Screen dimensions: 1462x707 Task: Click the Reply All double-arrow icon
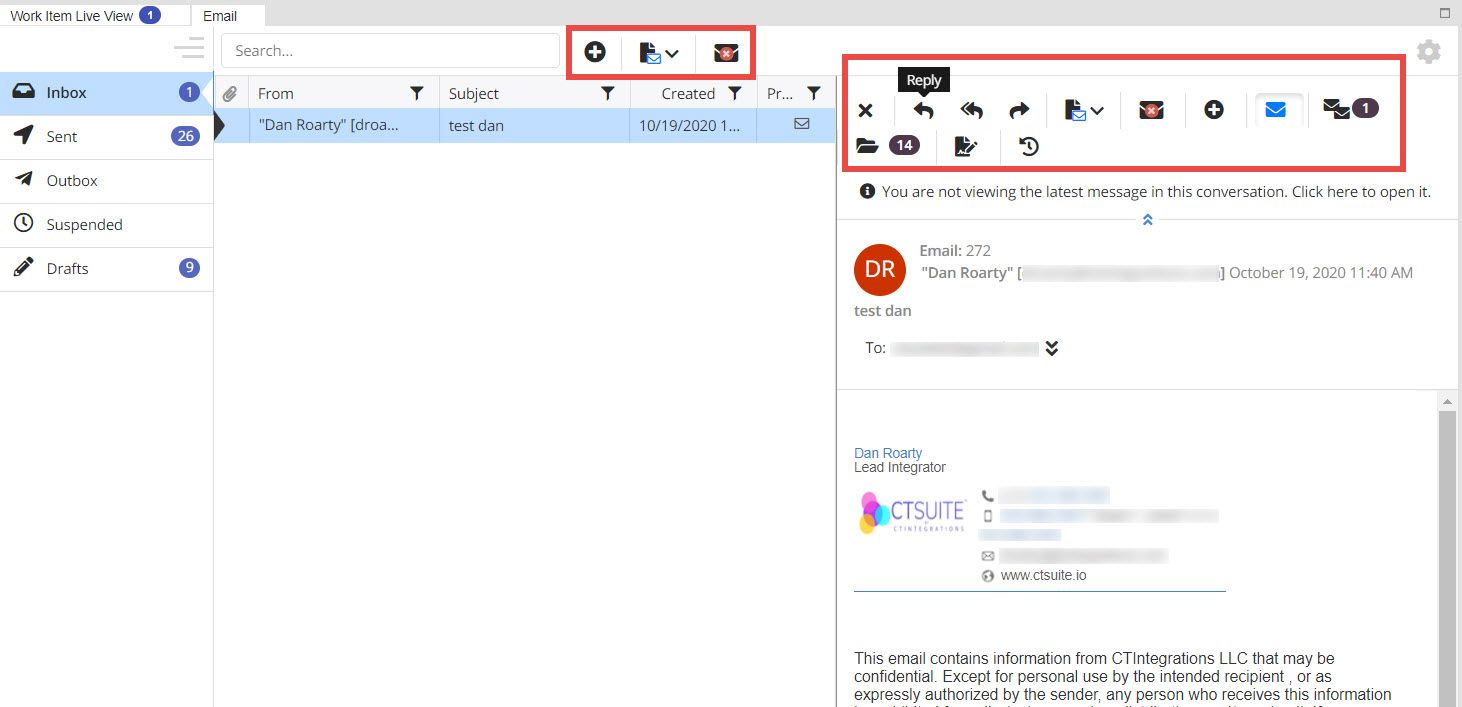[971, 111]
